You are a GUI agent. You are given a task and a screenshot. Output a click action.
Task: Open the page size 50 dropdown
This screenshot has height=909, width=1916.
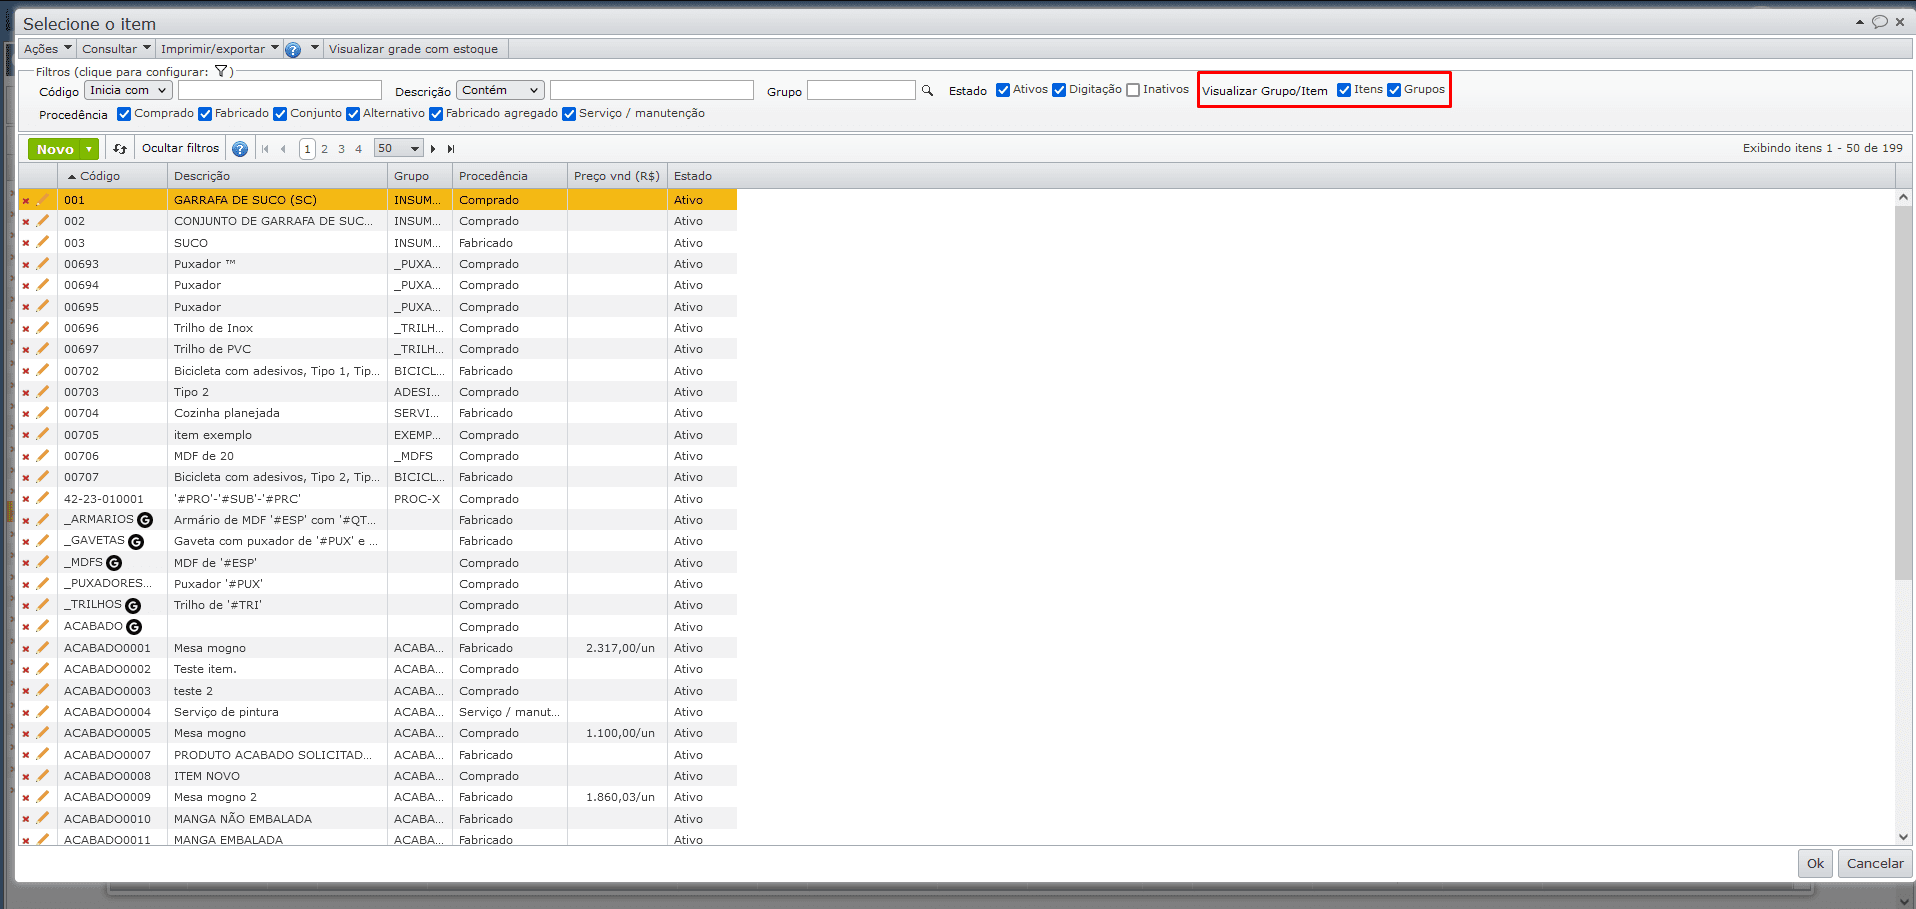(399, 149)
